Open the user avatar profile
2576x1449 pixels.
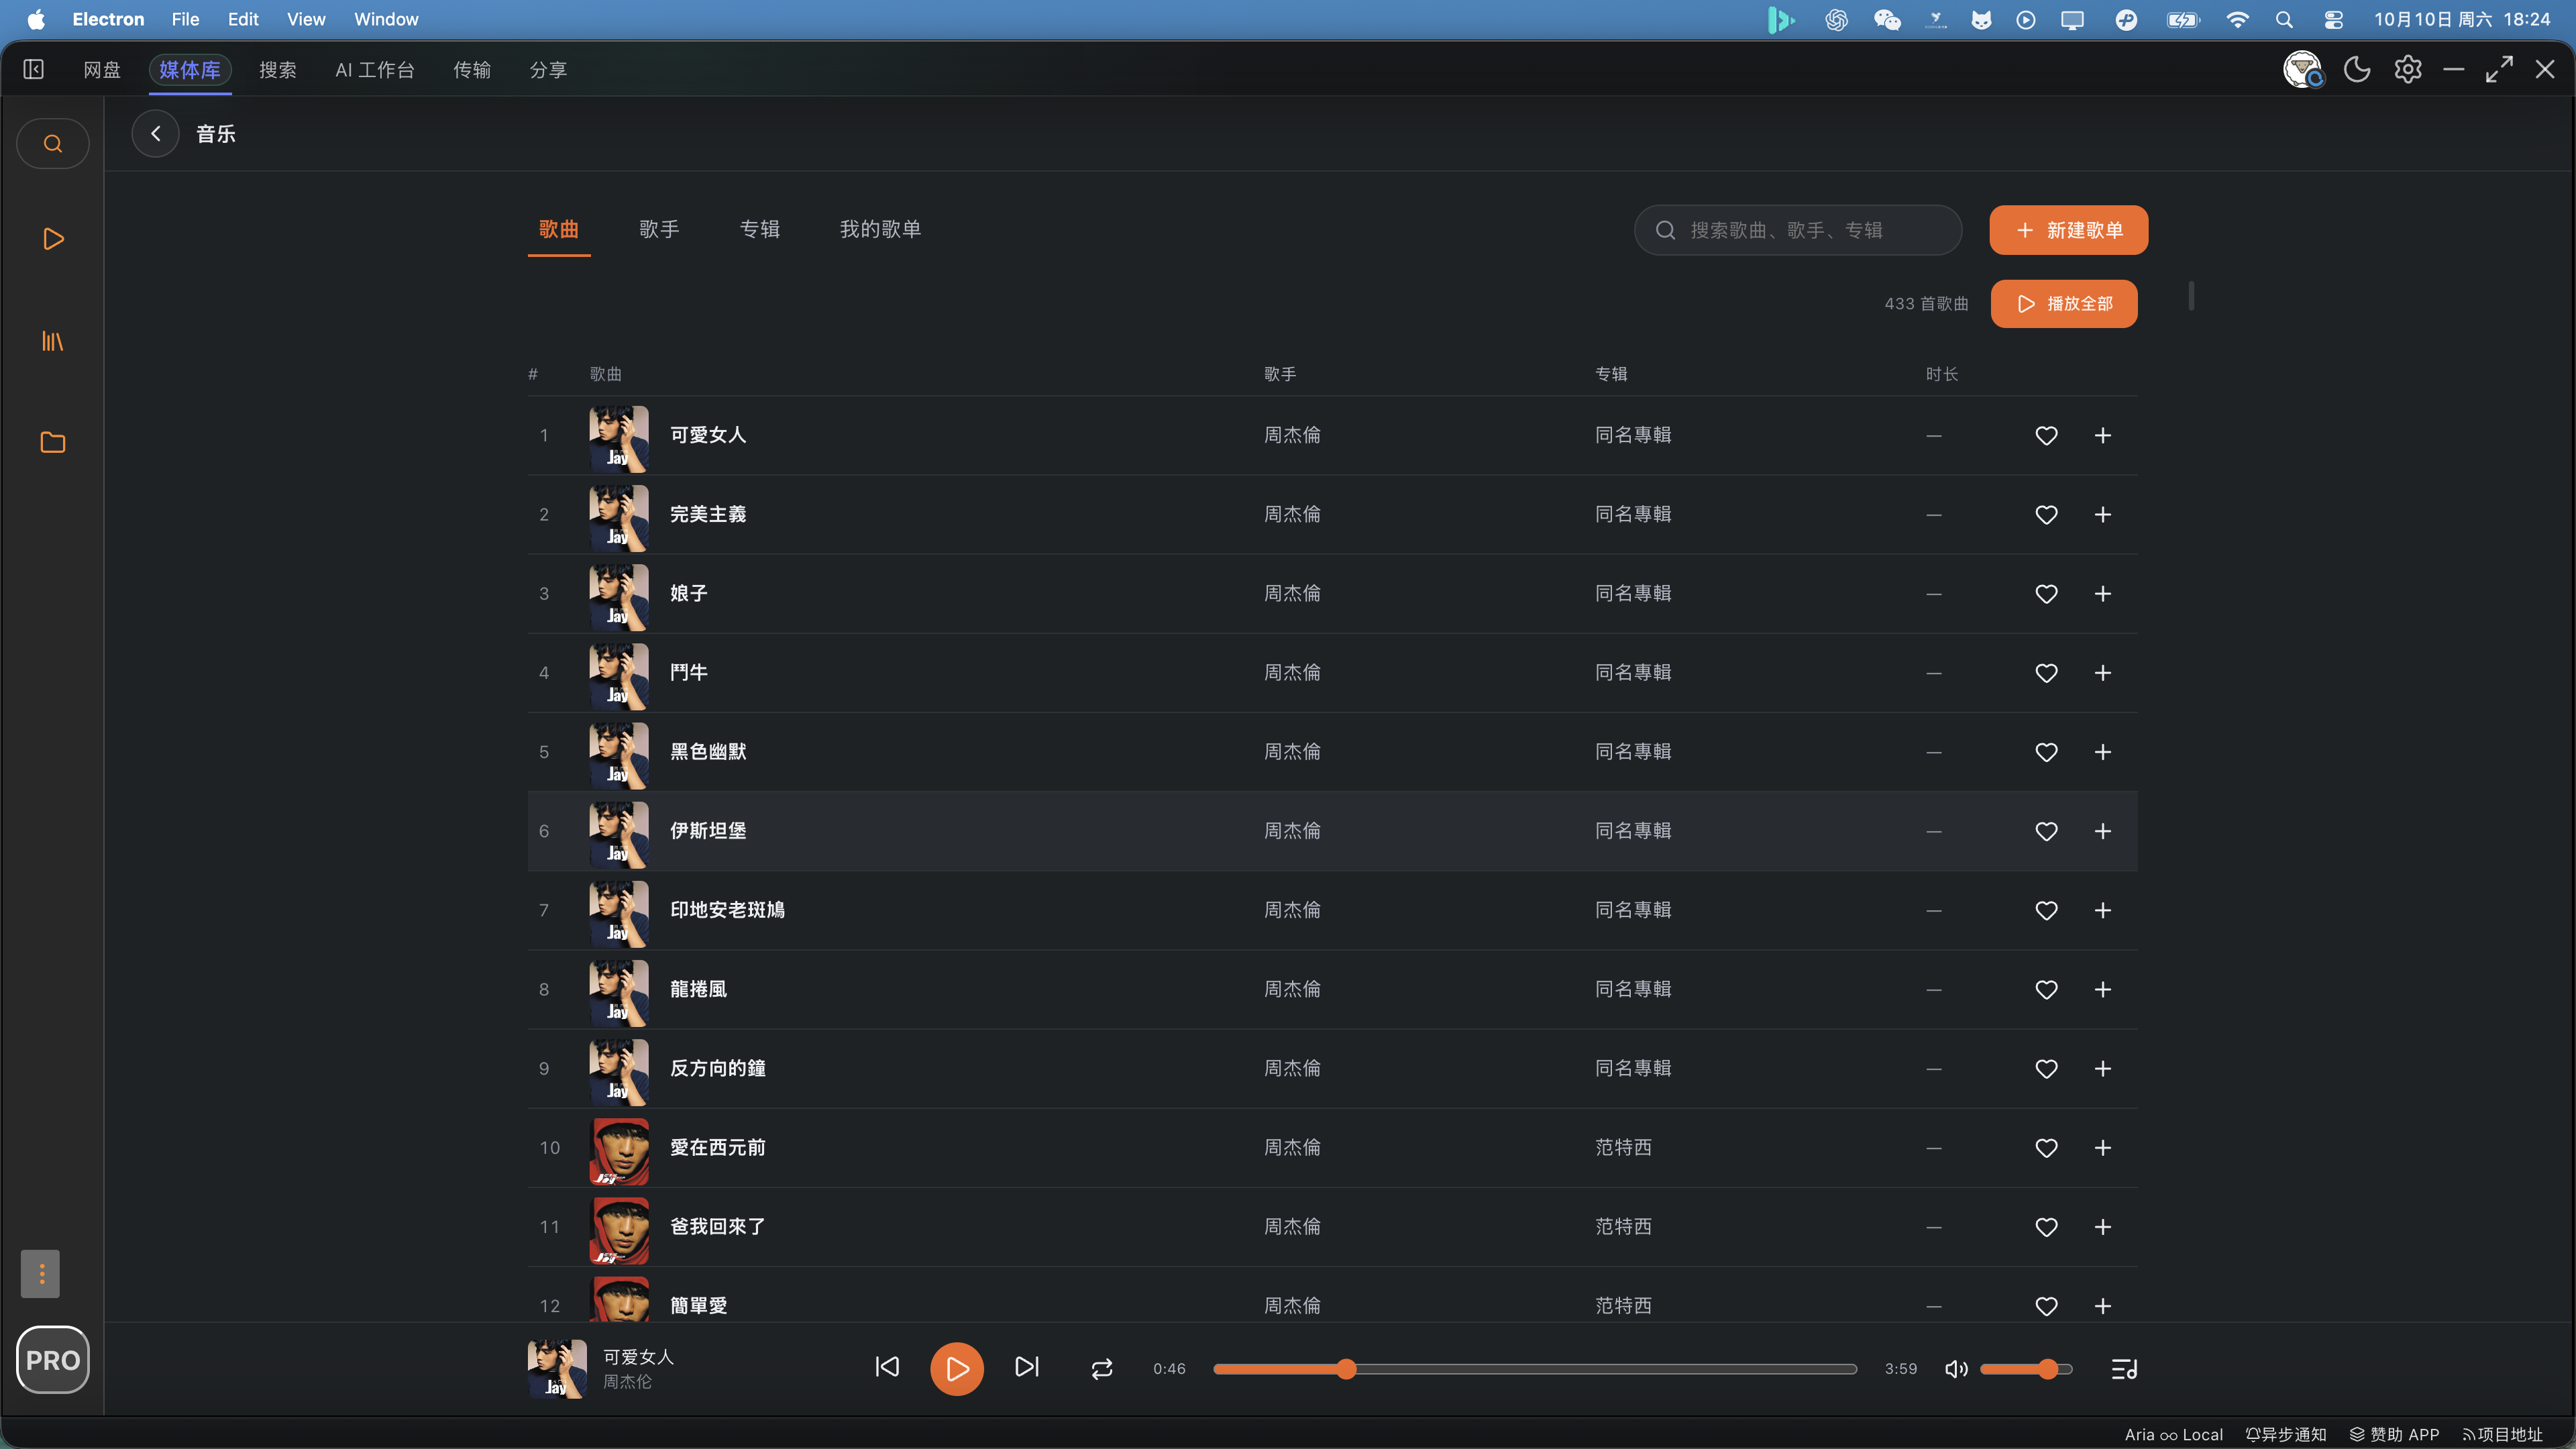click(2303, 69)
